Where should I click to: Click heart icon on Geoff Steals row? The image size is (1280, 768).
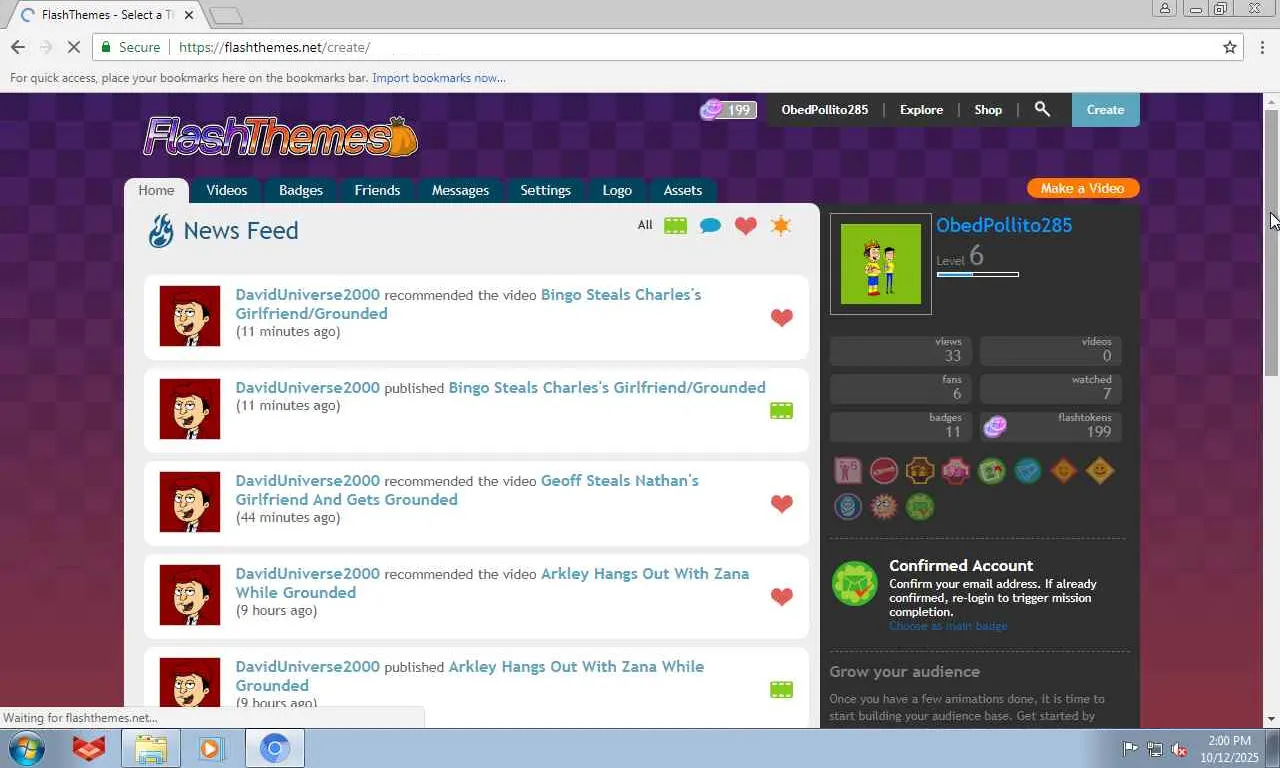[781, 503]
